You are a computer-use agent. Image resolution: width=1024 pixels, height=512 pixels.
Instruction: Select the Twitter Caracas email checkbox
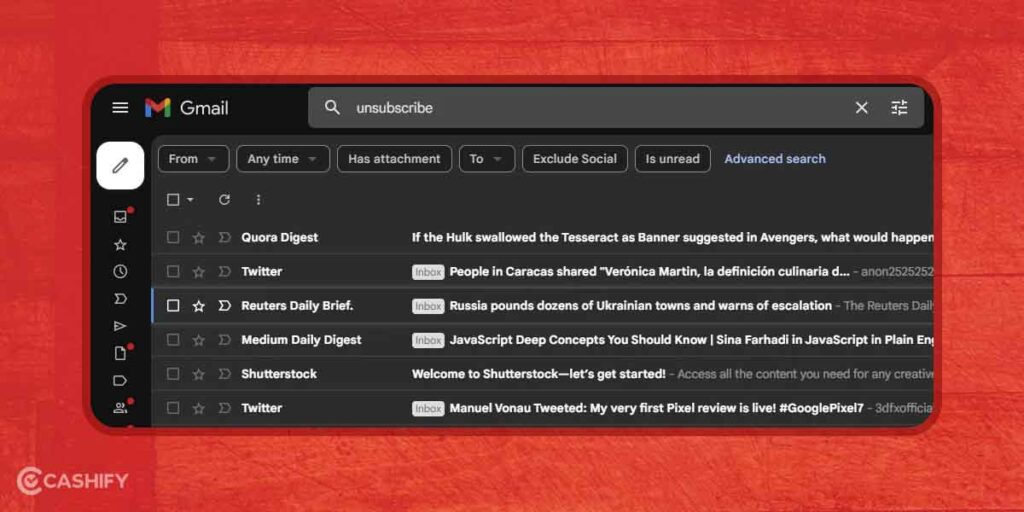click(x=173, y=271)
